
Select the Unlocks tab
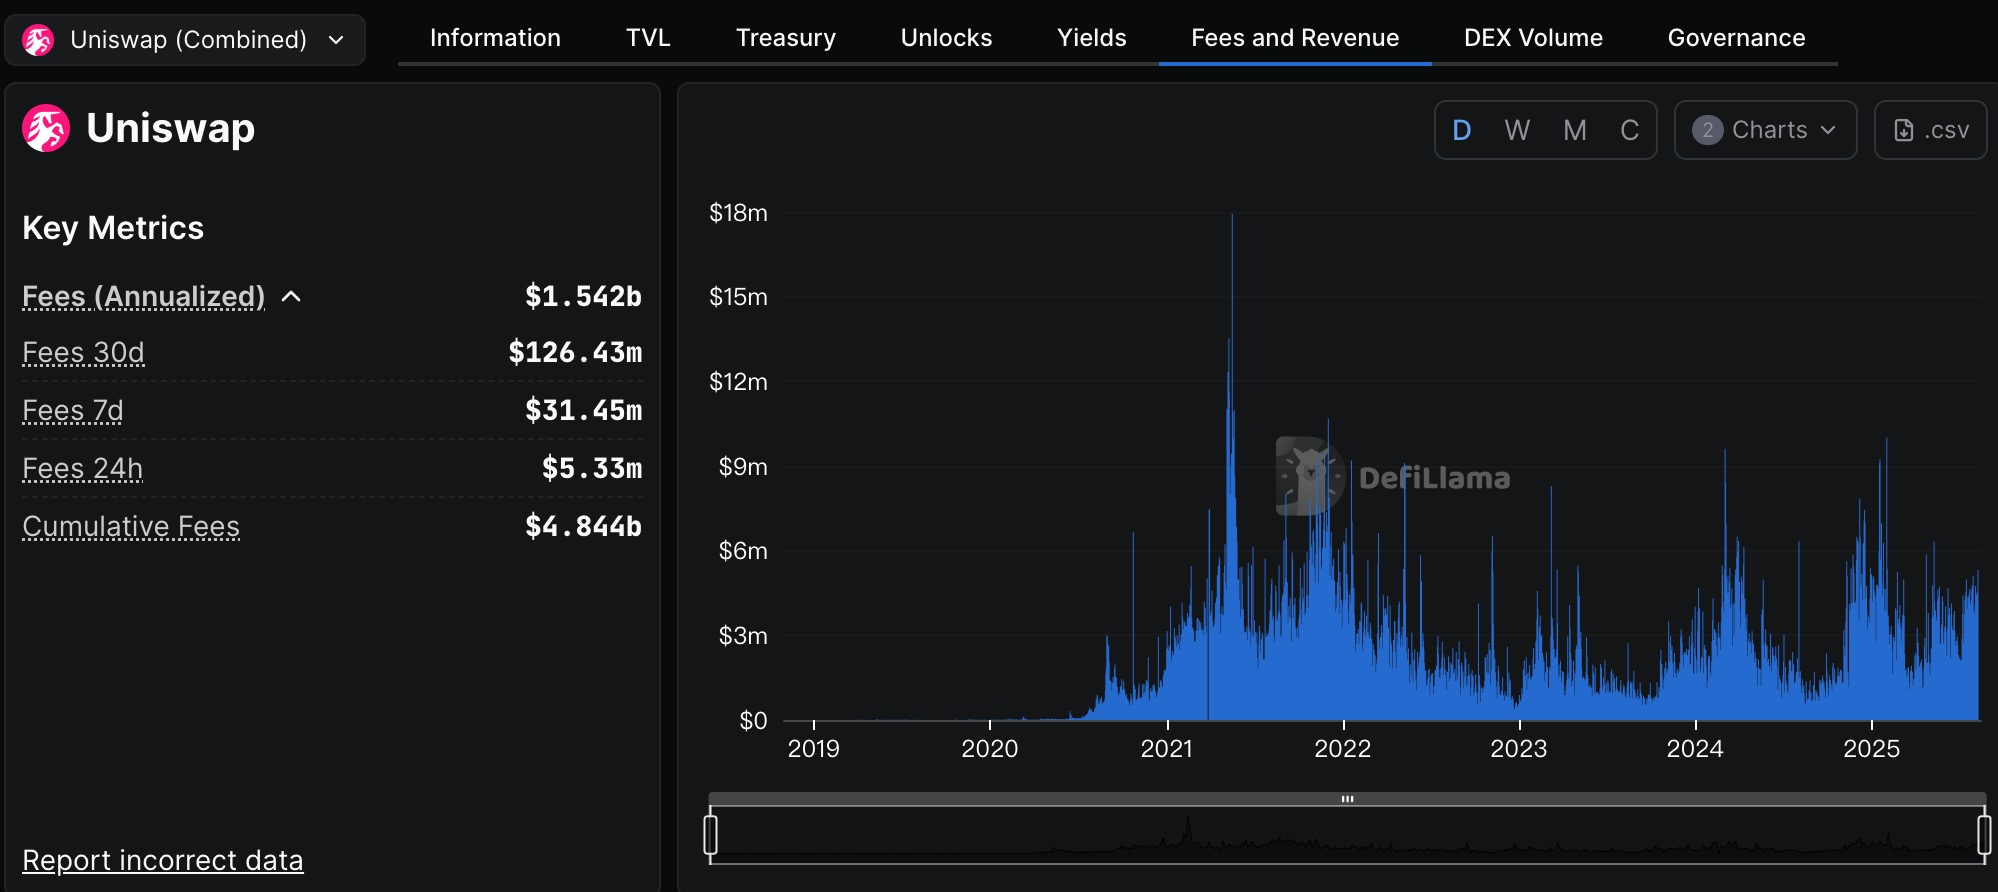click(946, 38)
